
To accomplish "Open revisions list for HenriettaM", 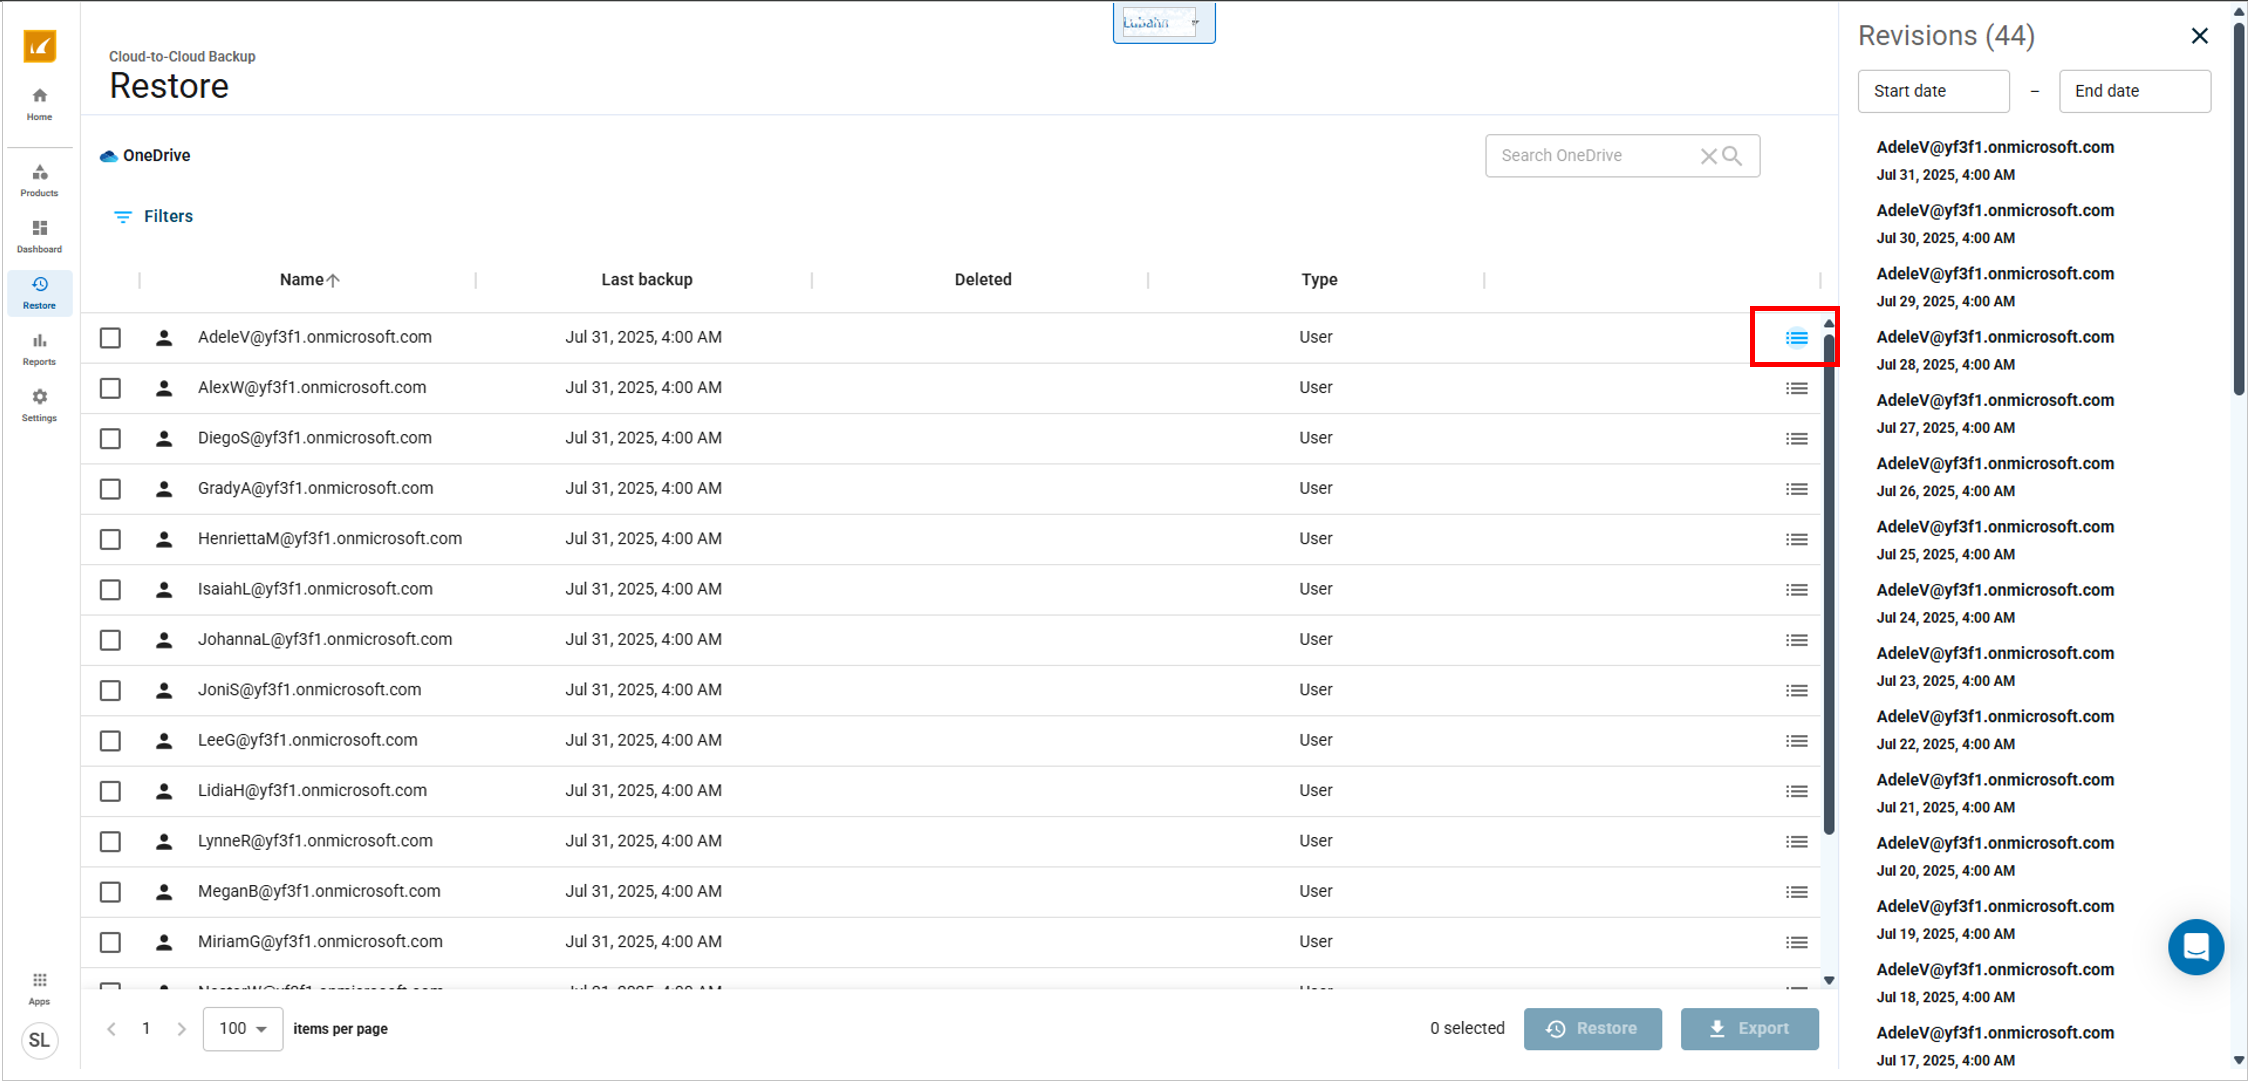I will point(1796,539).
